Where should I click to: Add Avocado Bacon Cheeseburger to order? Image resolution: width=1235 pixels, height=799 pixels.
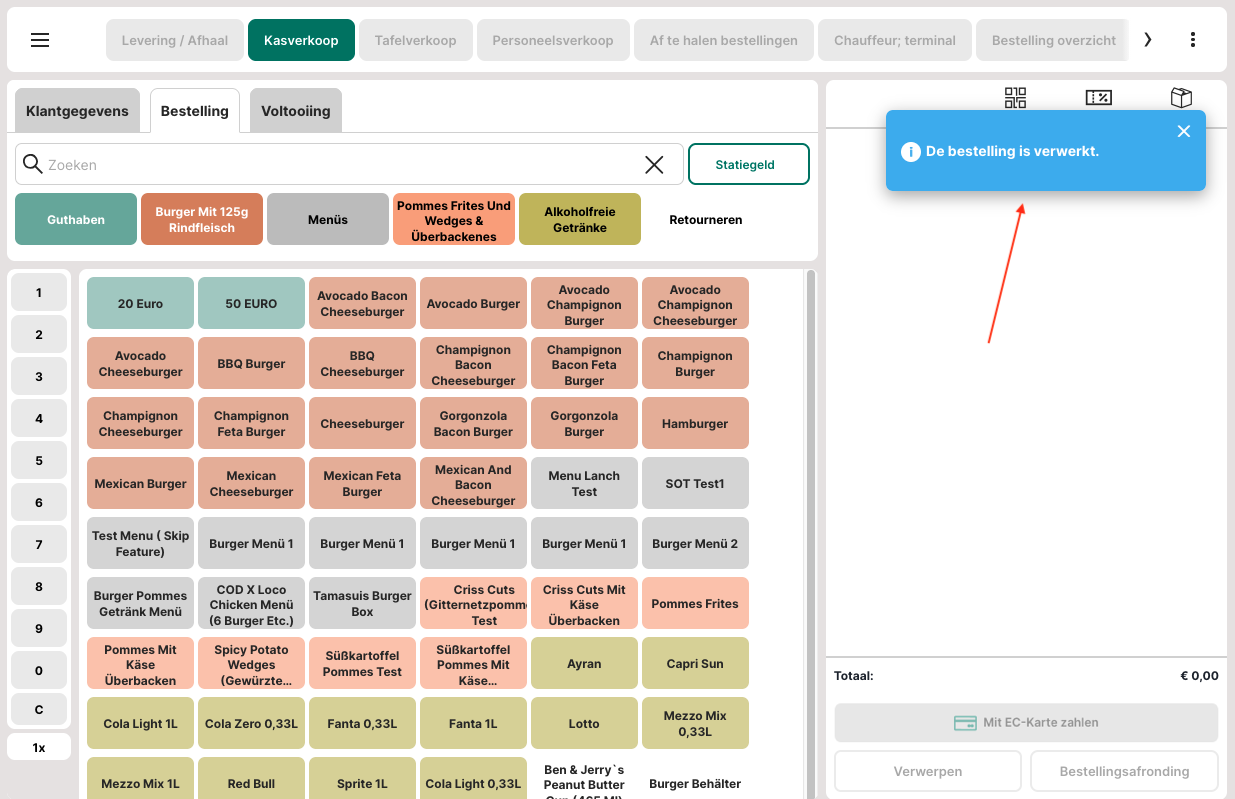(x=362, y=304)
